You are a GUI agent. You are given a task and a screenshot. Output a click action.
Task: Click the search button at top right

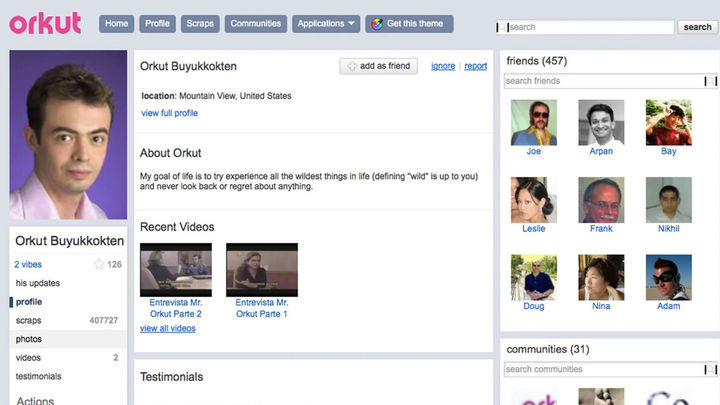click(696, 27)
